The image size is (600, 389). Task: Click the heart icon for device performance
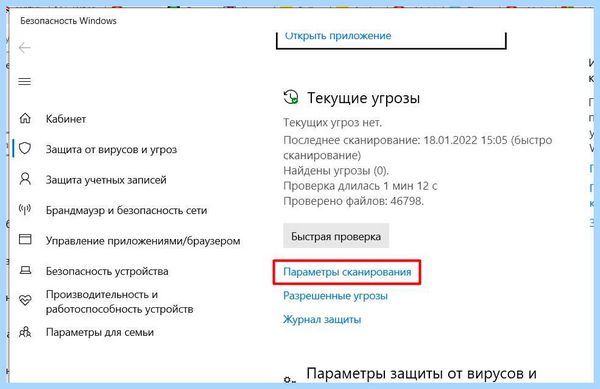click(25, 300)
